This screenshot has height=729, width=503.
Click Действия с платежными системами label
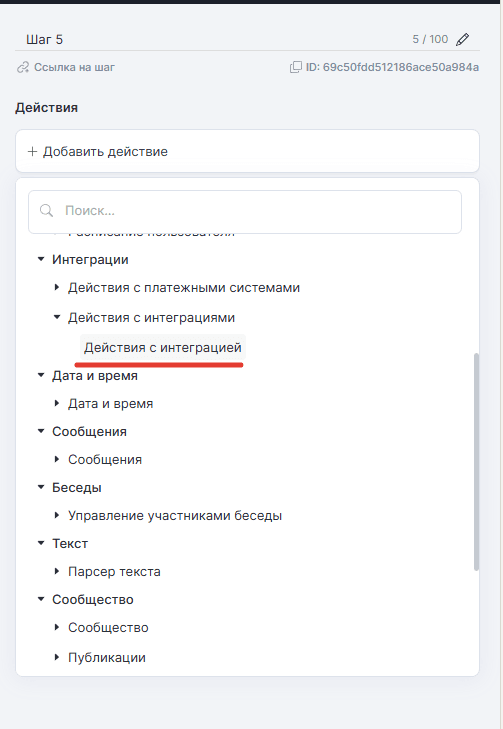pyautogui.click(x=184, y=288)
